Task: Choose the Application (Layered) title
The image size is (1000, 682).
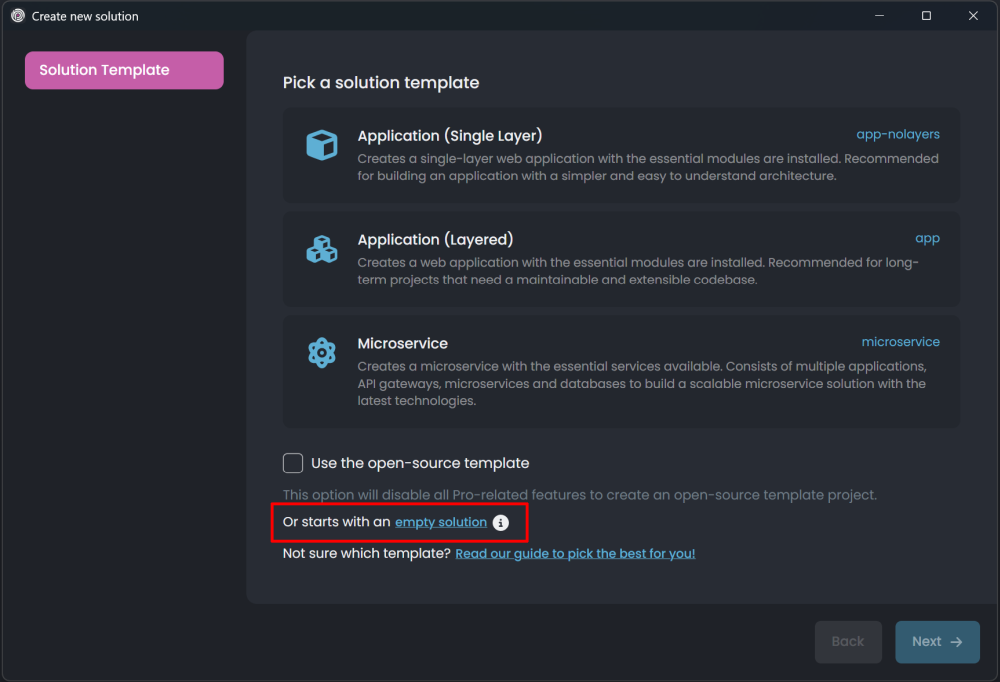Action: (x=435, y=240)
